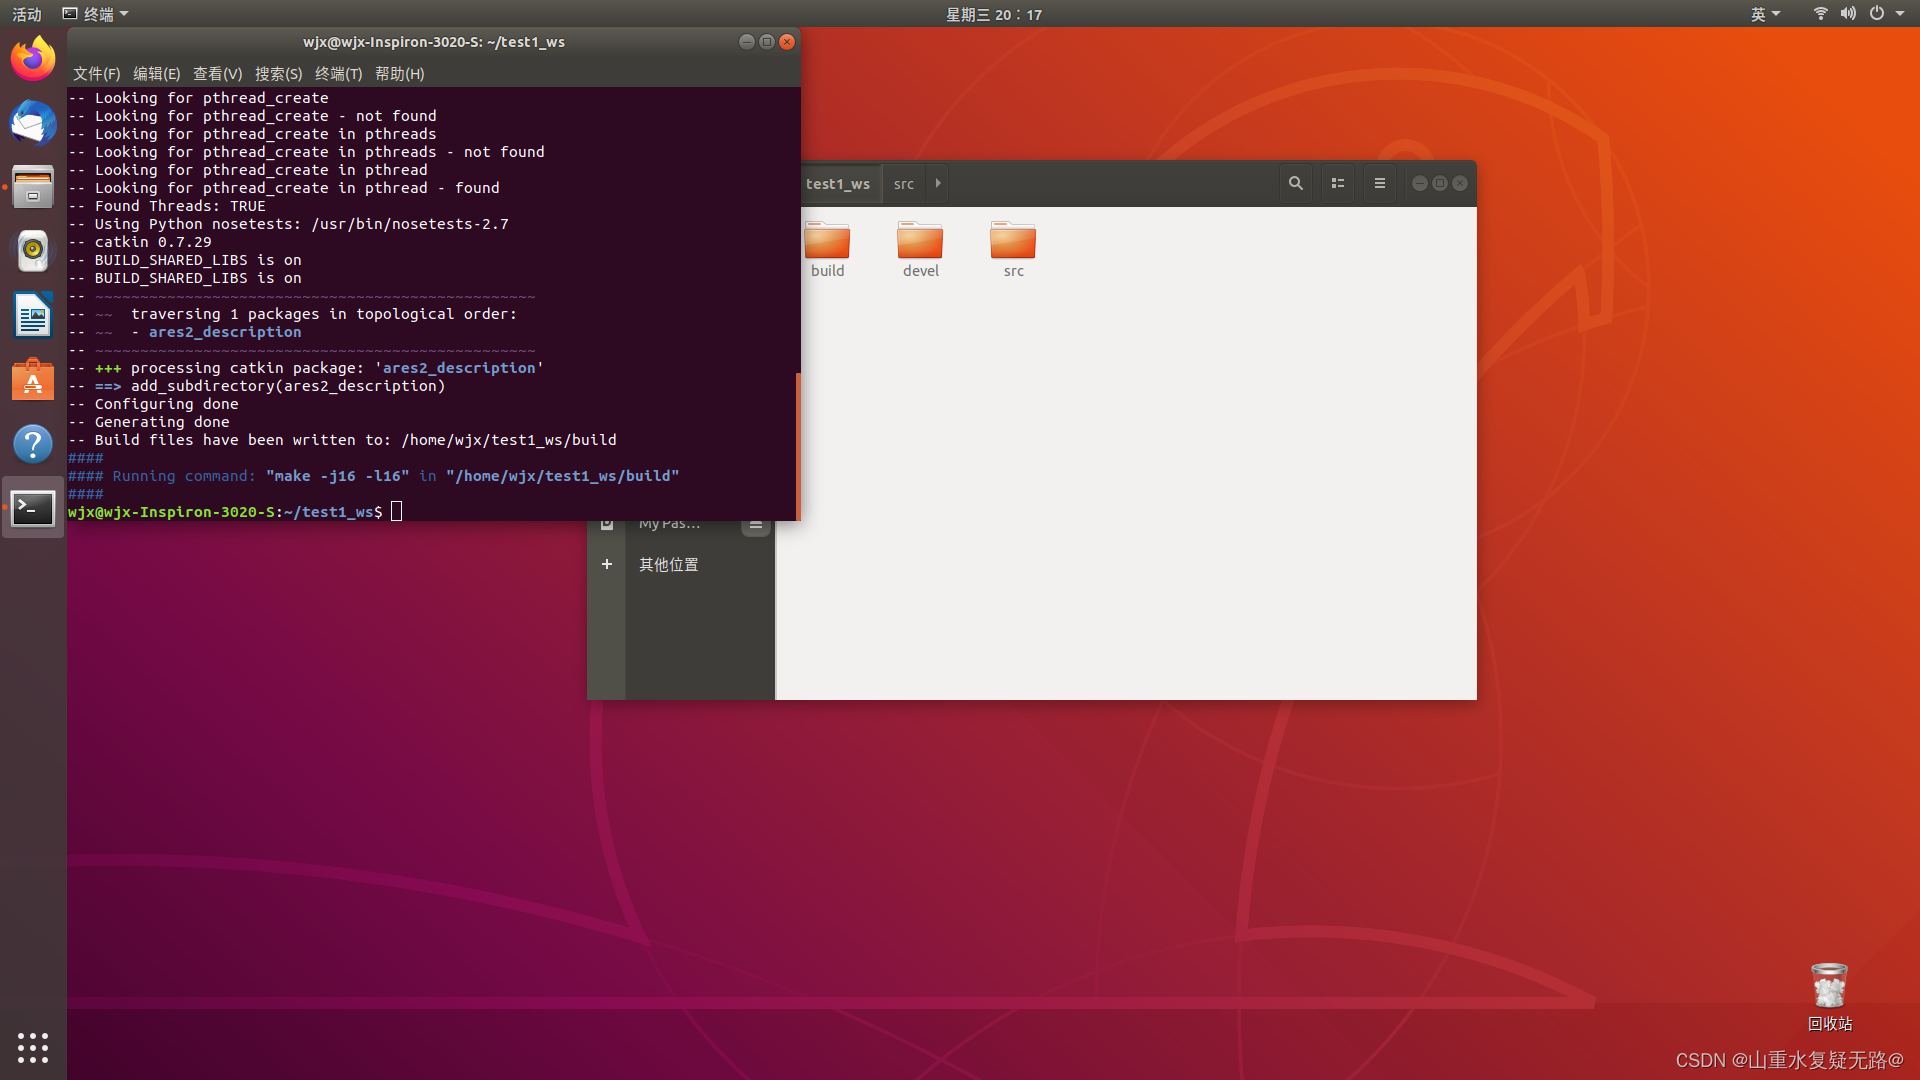
Task: Open the 文件(F) terminal menu
Action: click(96, 74)
